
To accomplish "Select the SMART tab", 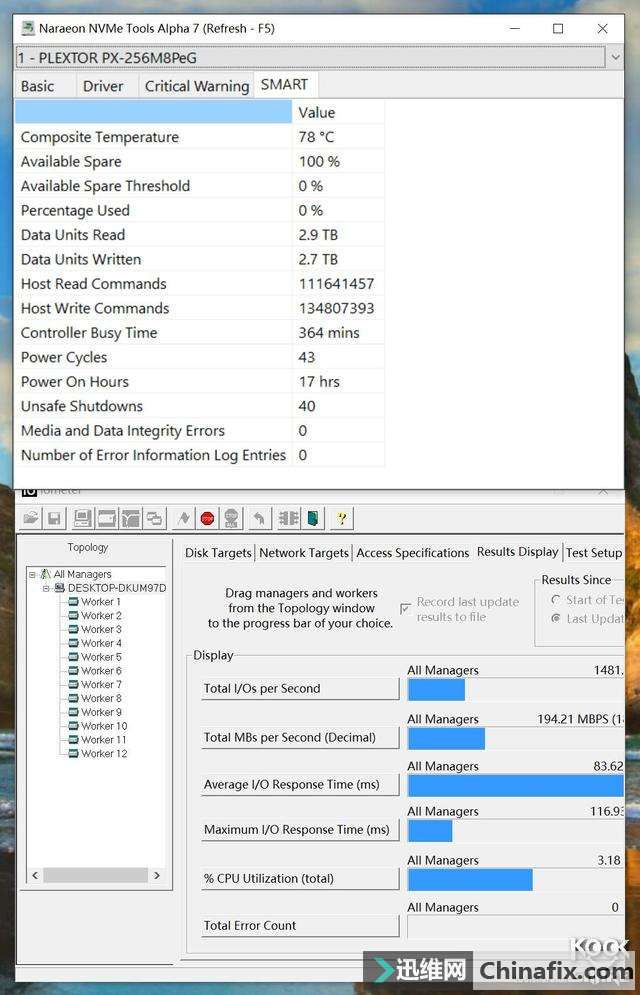I will 284,84.
